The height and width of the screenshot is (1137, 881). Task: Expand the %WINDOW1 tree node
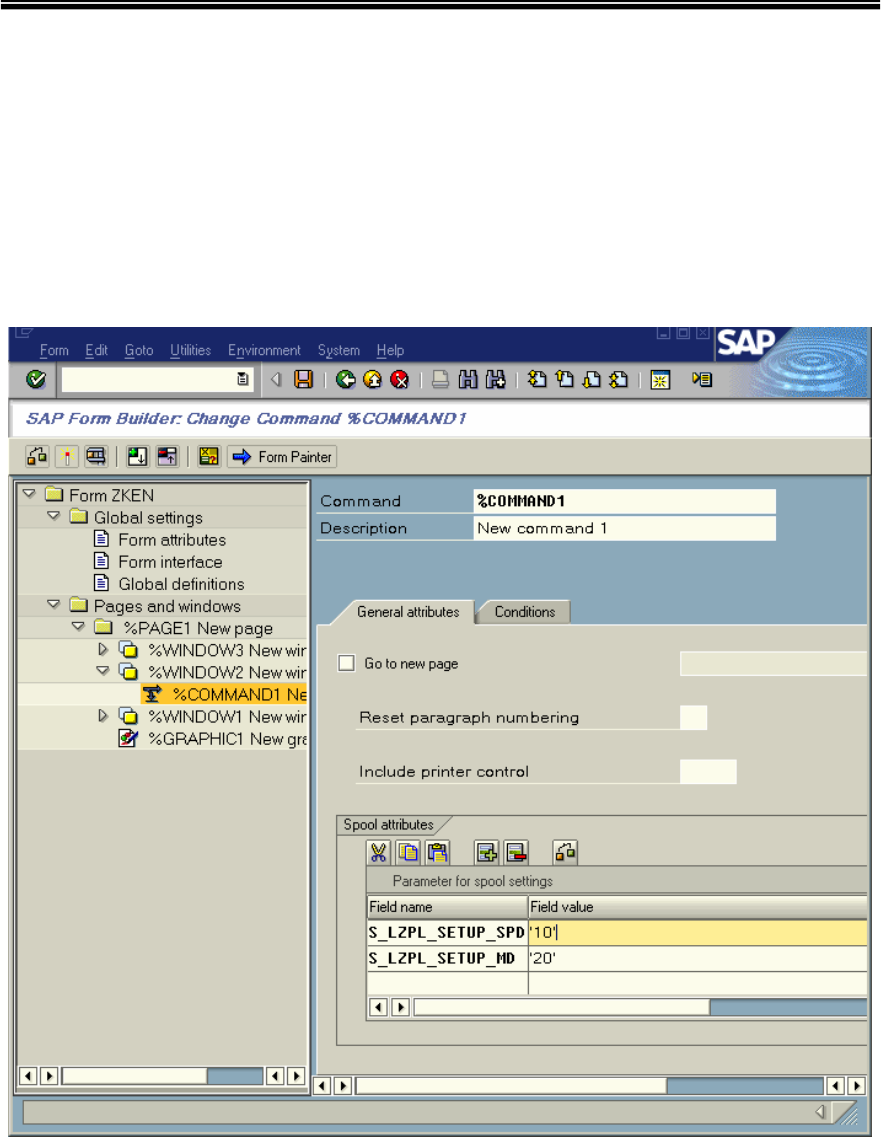103,715
